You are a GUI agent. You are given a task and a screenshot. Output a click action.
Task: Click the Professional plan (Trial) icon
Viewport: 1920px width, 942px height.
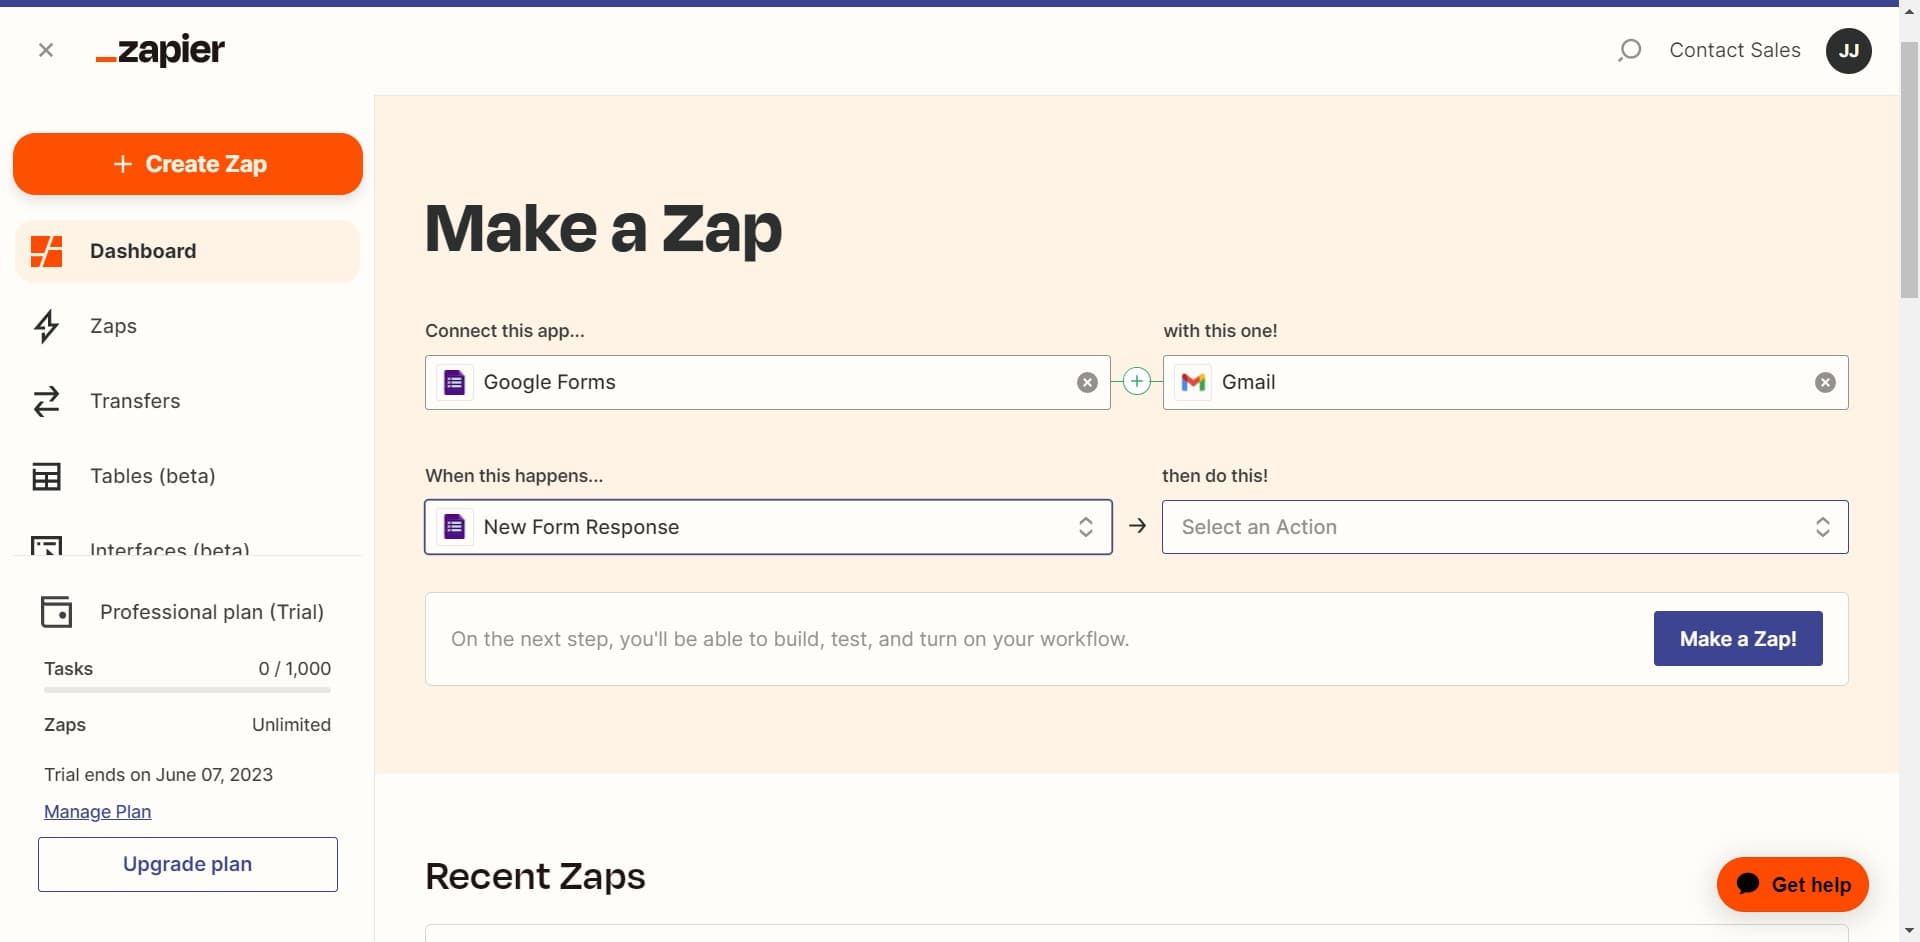click(x=56, y=612)
